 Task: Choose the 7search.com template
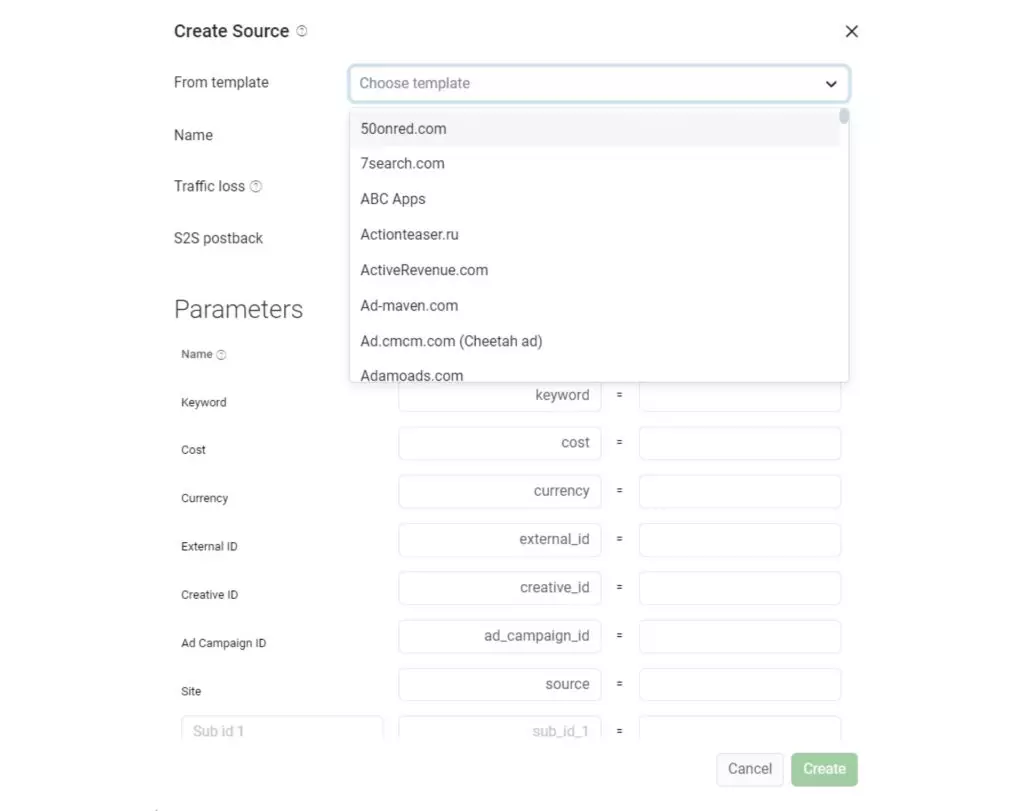point(403,163)
